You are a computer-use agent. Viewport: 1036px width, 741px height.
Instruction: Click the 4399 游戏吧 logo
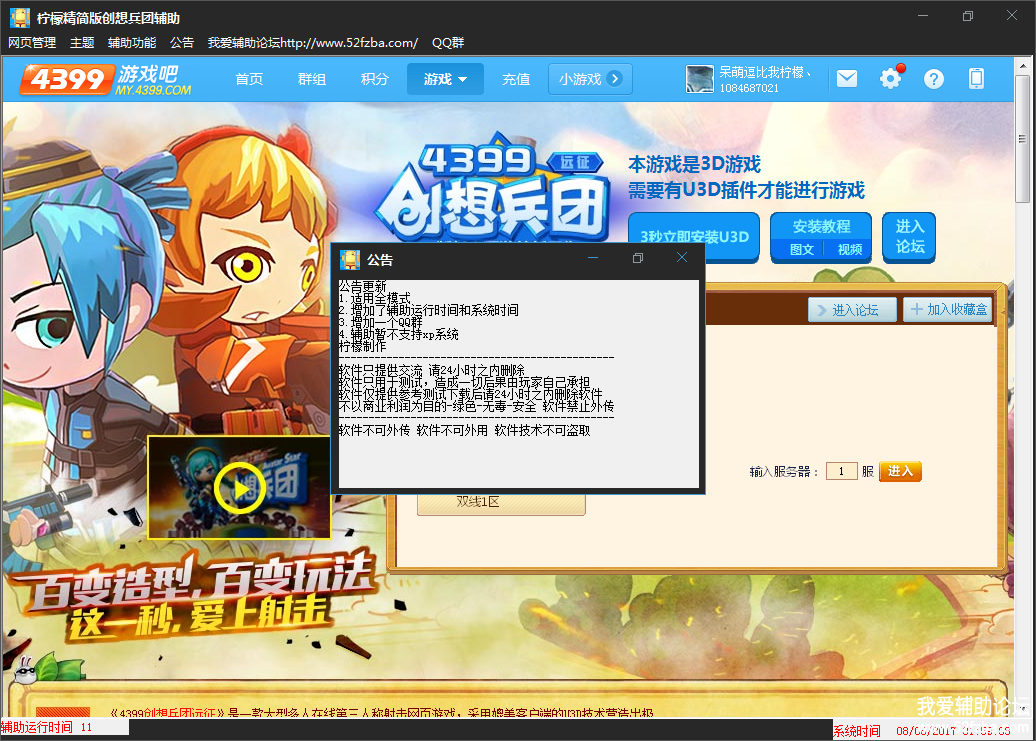click(x=106, y=79)
